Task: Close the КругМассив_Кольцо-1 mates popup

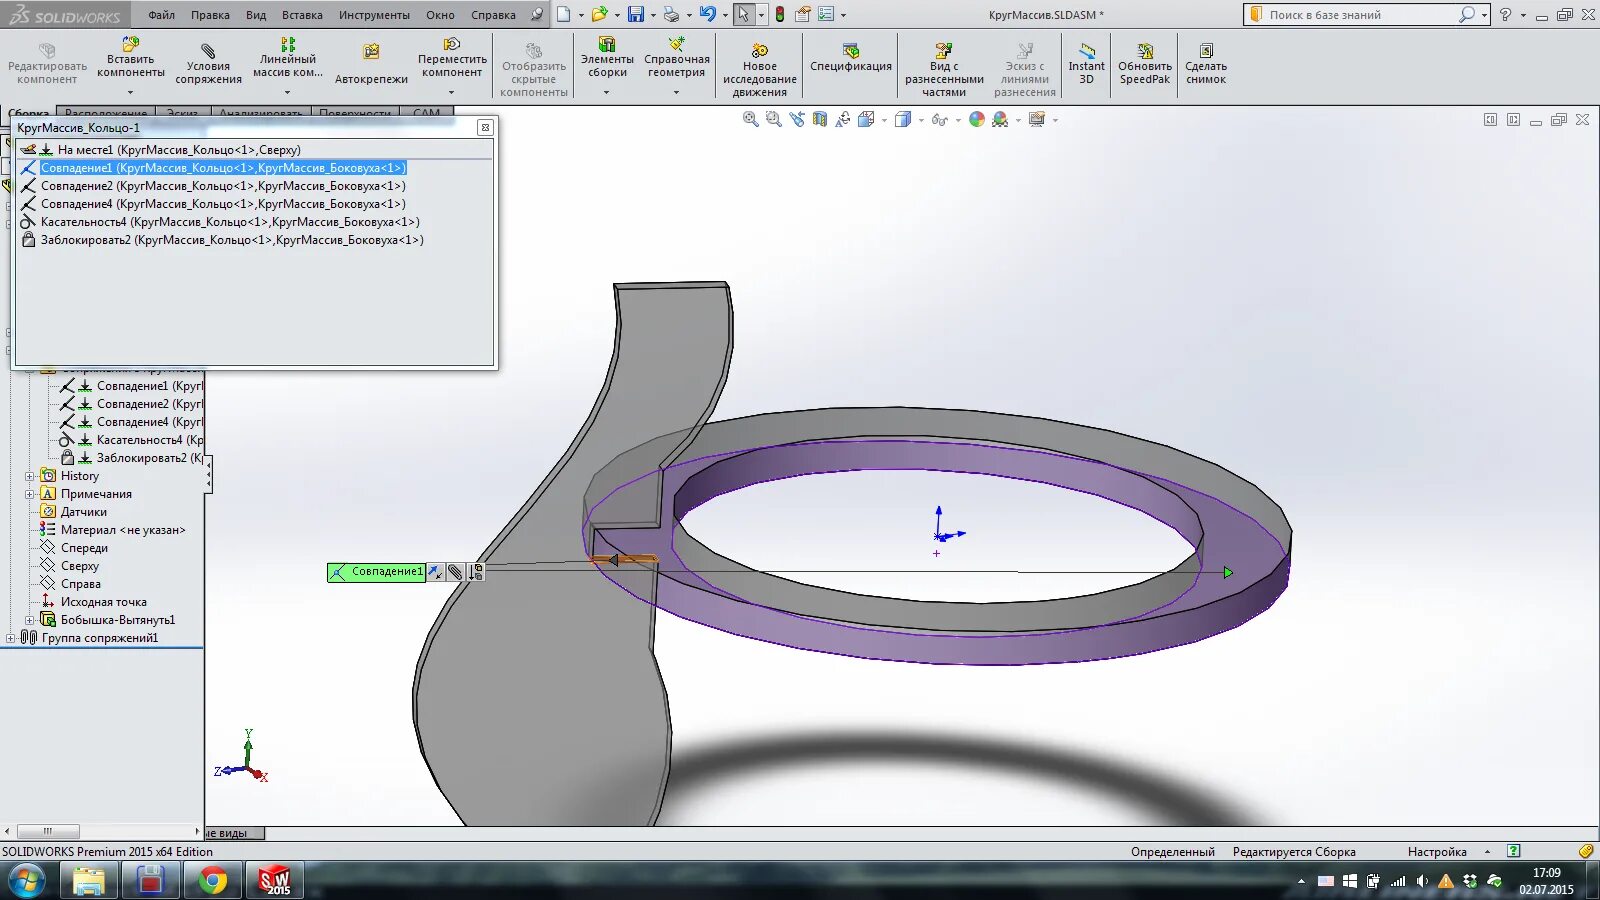Action: (485, 127)
